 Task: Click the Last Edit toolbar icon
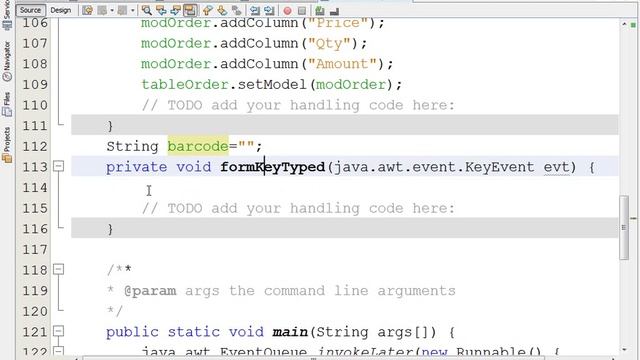(x=87, y=10)
